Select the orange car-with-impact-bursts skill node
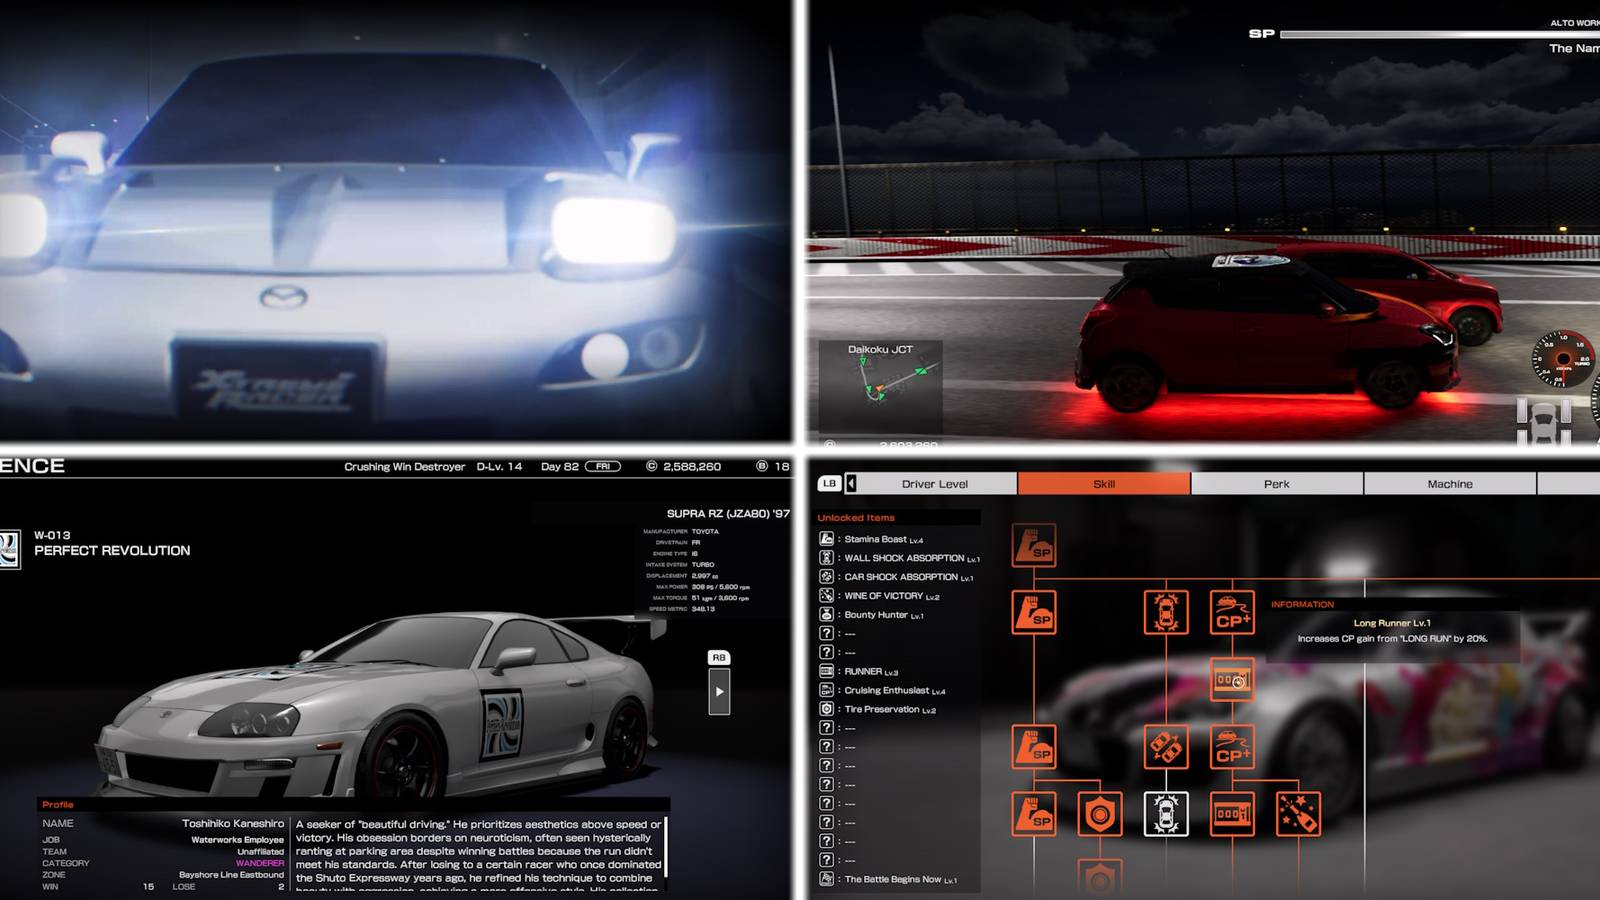Image resolution: width=1600 pixels, height=900 pixels. tap(1166, 612)
